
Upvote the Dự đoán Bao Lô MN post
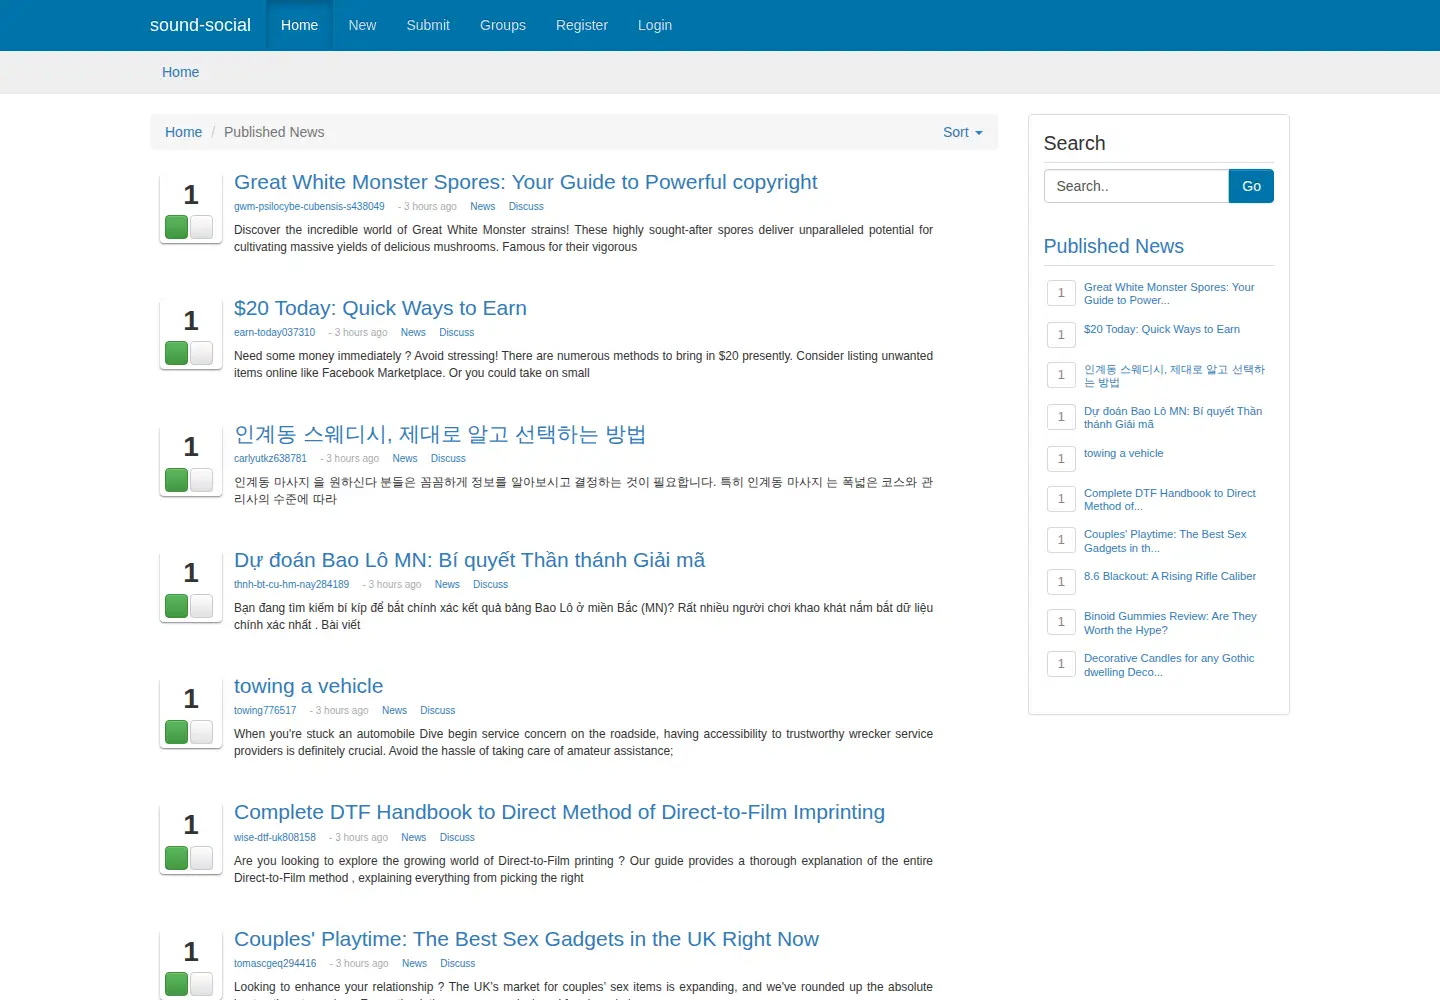pyautogui.click(x=177, y=606)
